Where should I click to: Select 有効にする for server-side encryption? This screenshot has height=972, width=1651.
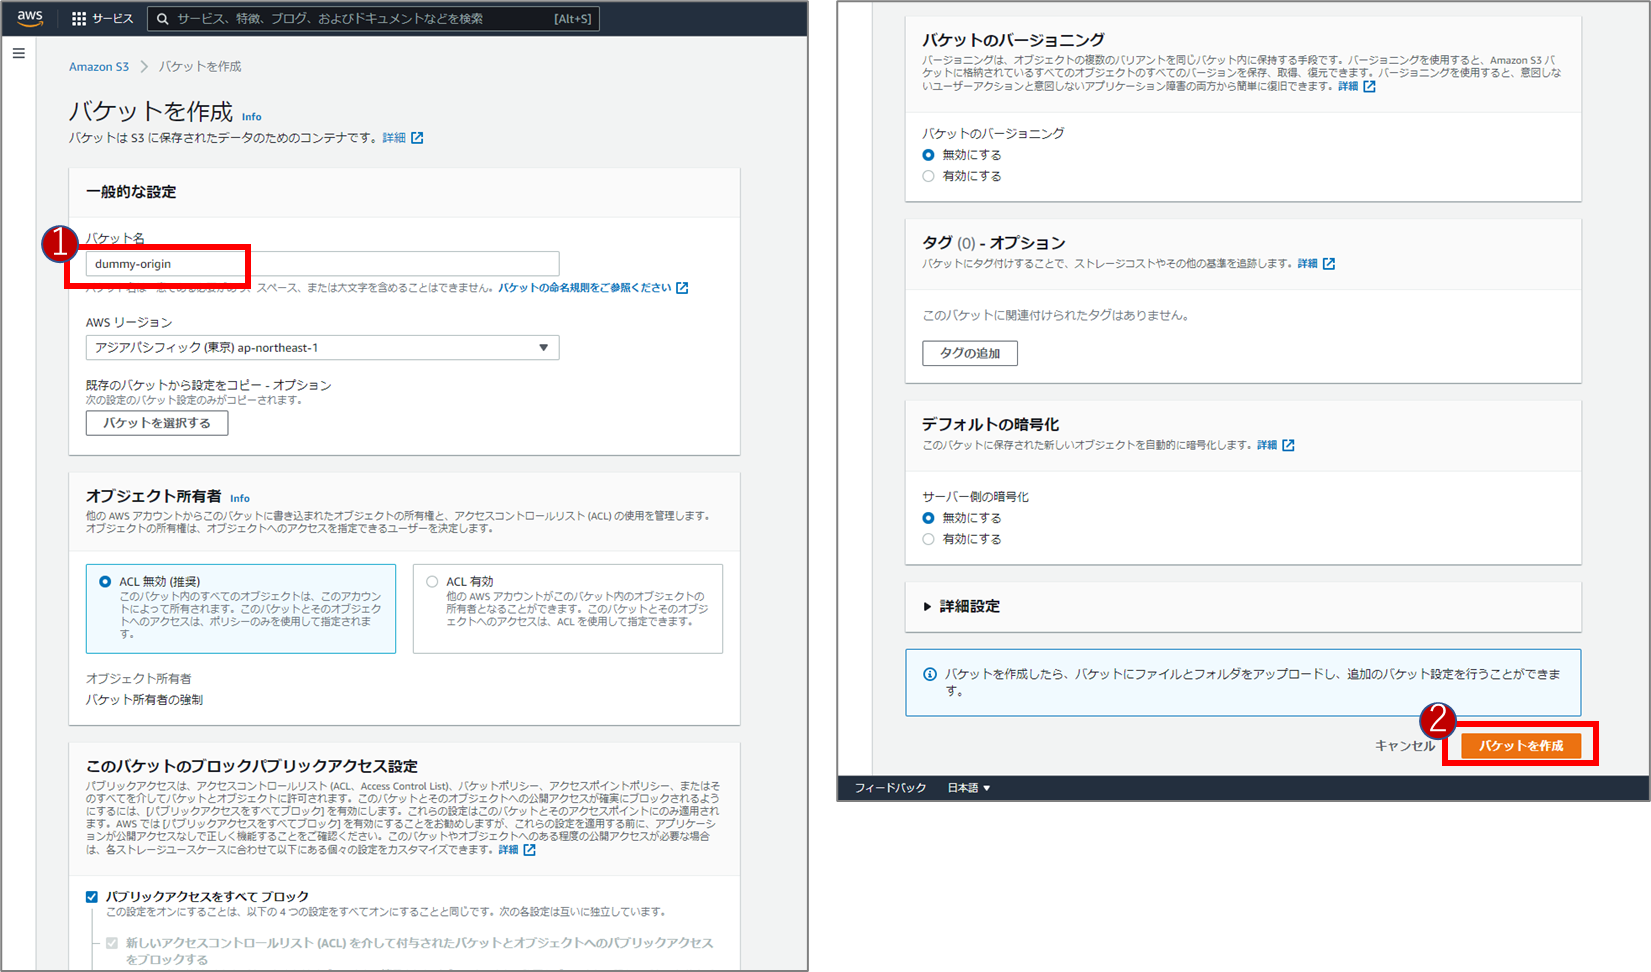tap(928, 539)
